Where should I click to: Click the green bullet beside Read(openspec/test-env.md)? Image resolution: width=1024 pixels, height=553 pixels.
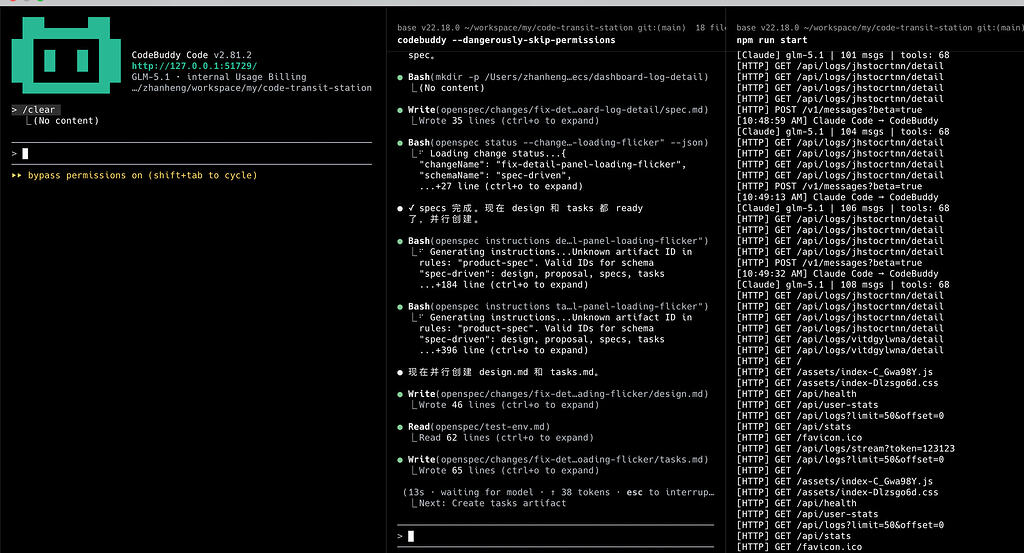click(x=400, y=427)
